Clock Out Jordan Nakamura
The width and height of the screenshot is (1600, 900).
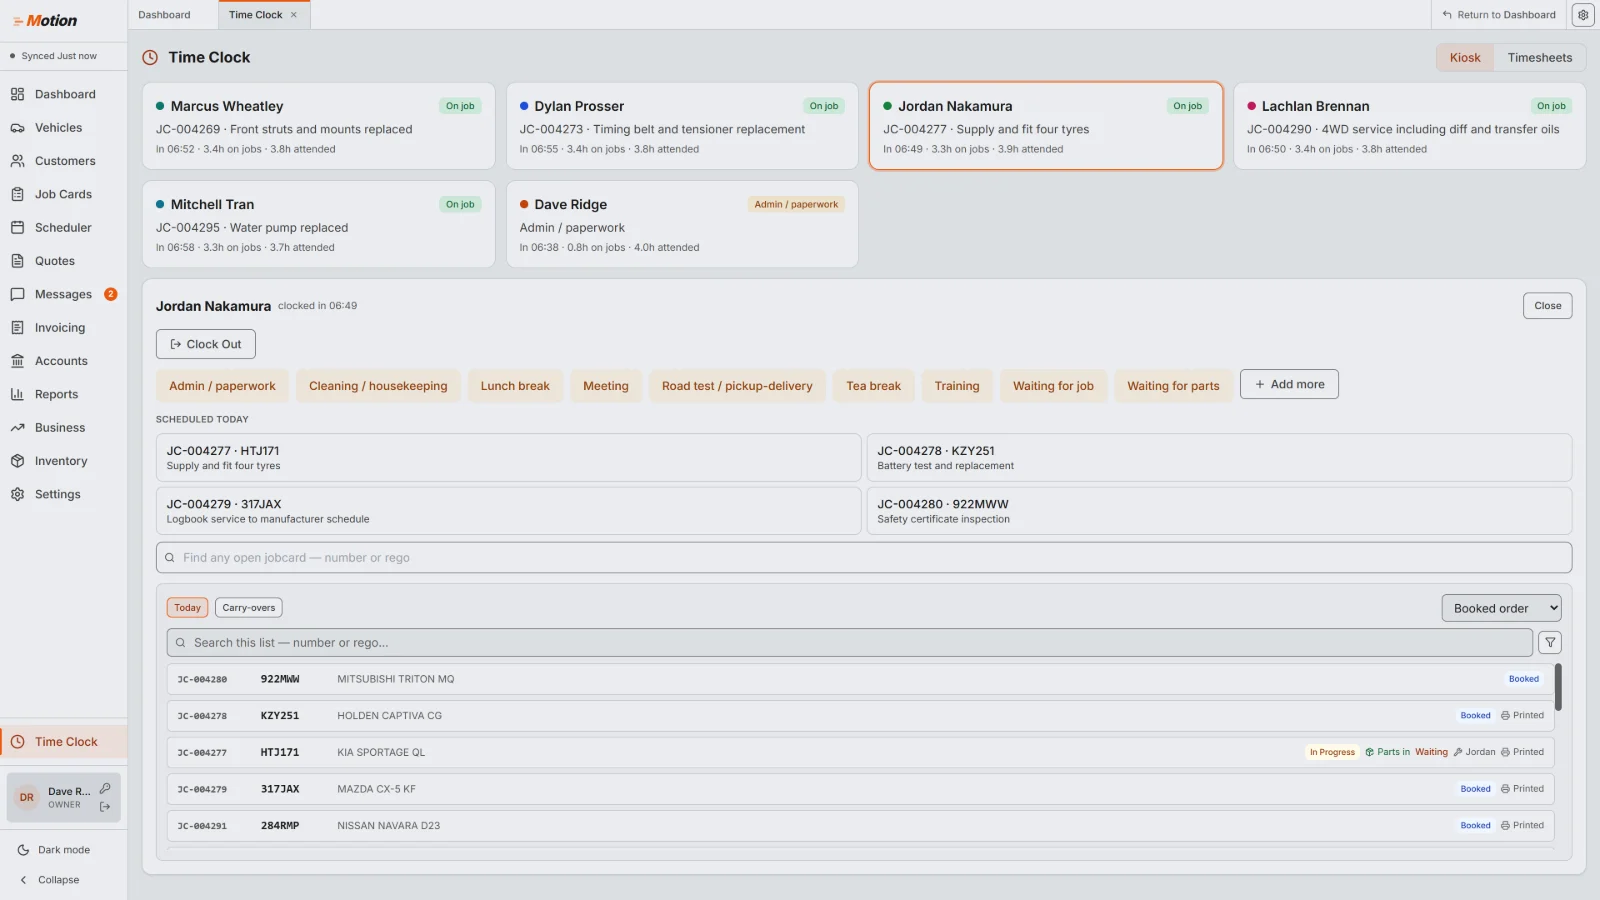[206, 344]
